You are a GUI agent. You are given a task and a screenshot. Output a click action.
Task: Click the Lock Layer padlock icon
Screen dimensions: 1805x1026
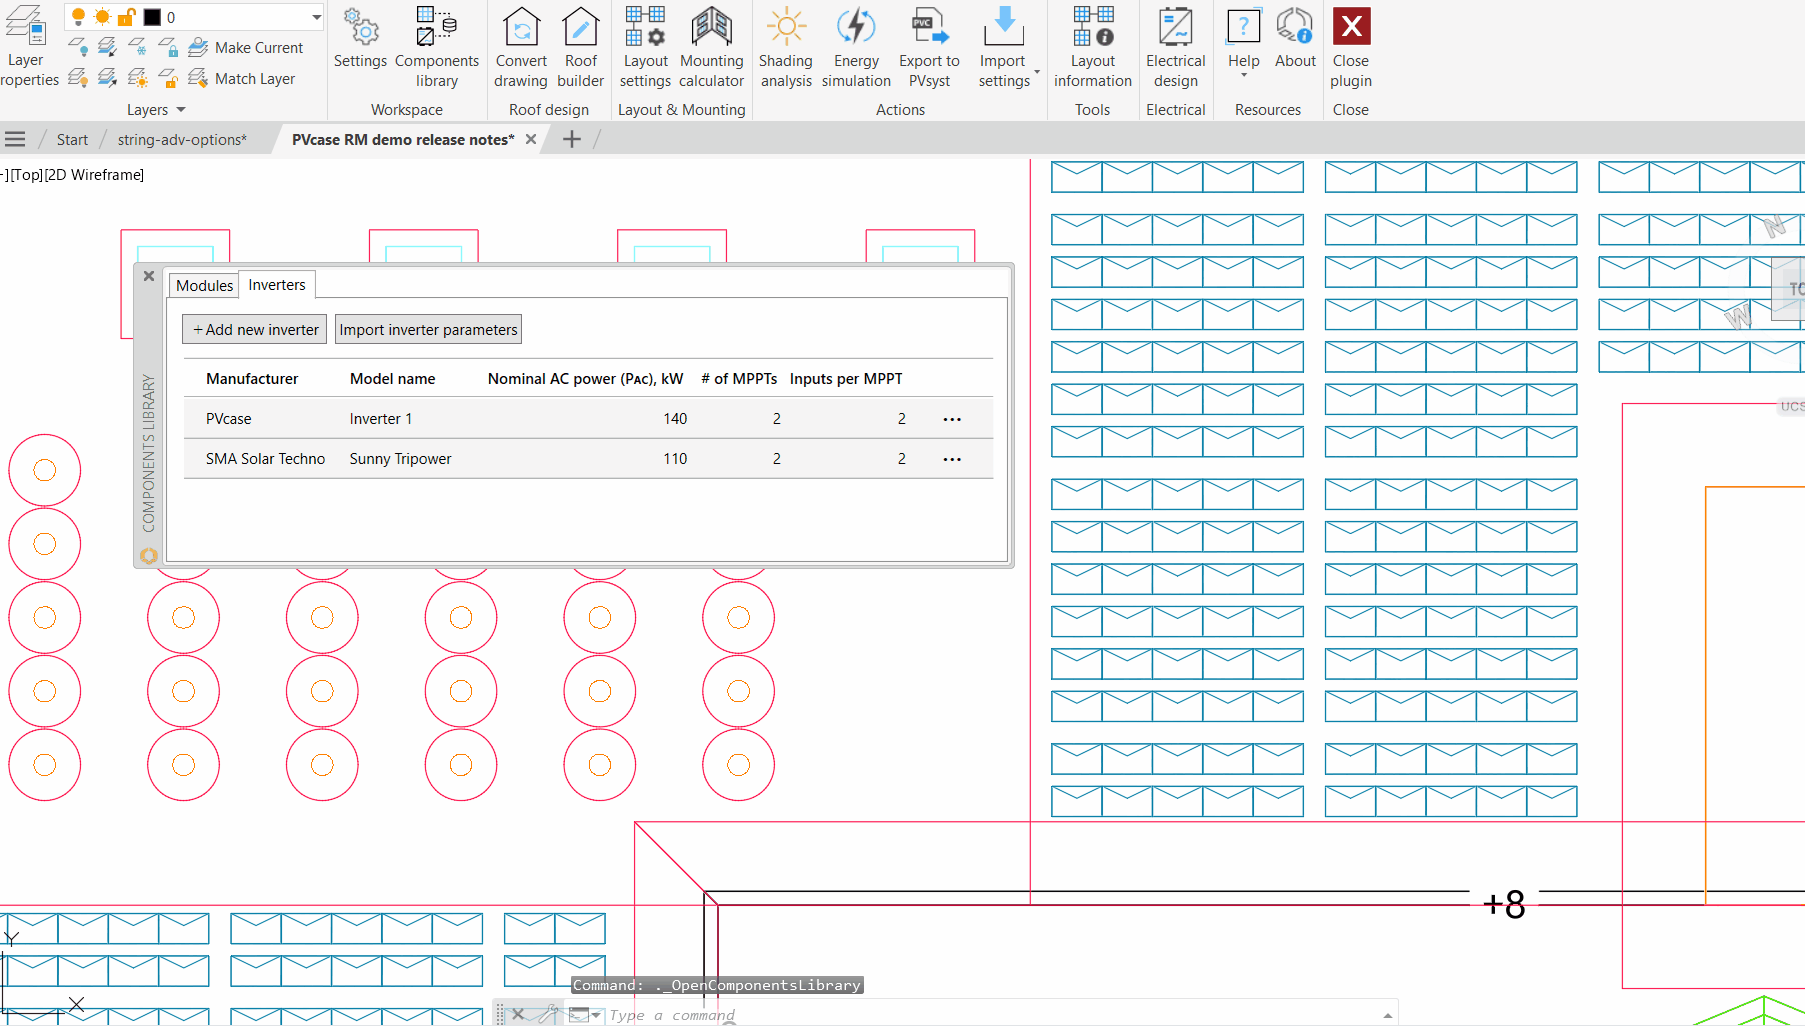pos(168,47)
